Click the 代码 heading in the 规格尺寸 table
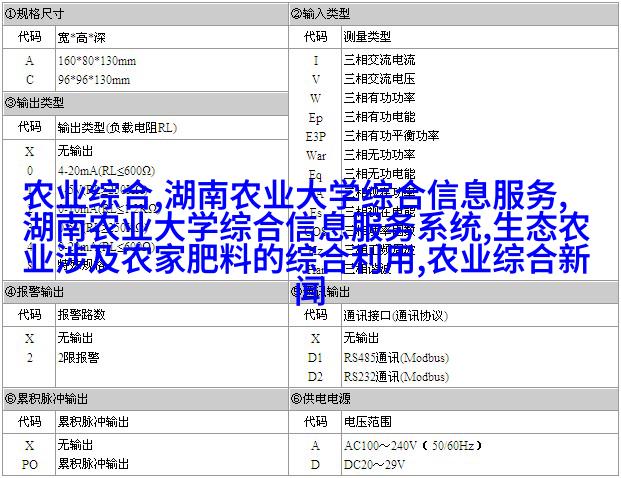This screenshot has height=478, width=621. [x=29, y=37]
